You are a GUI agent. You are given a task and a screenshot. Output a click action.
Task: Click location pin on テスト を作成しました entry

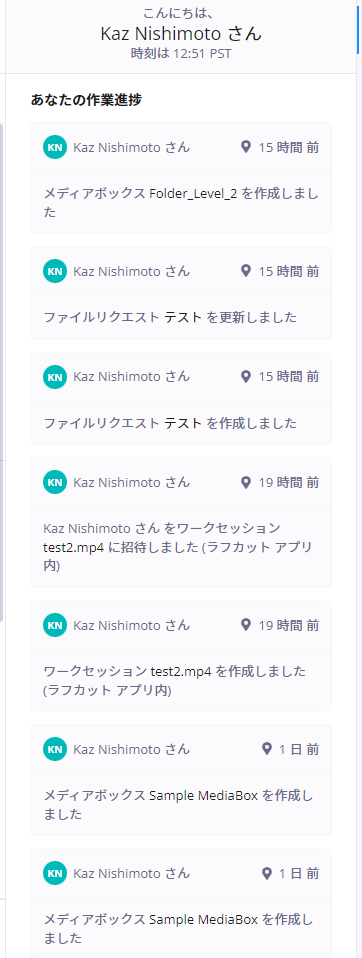pos(246,376)
